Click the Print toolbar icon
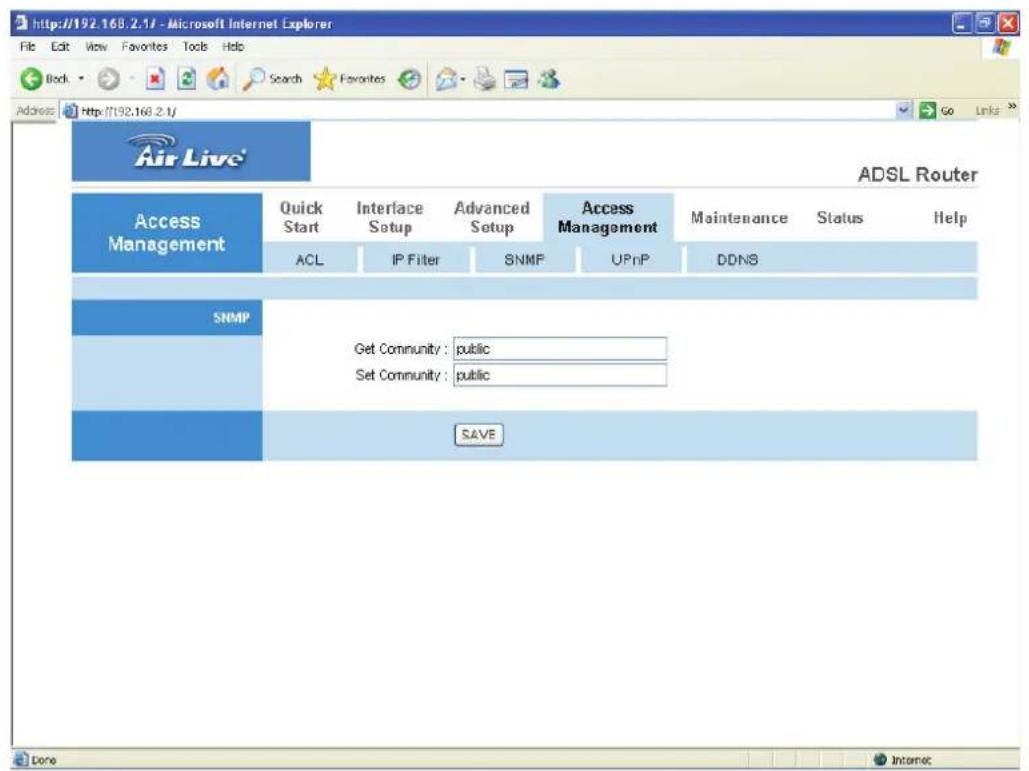 (x=486, y=79)
